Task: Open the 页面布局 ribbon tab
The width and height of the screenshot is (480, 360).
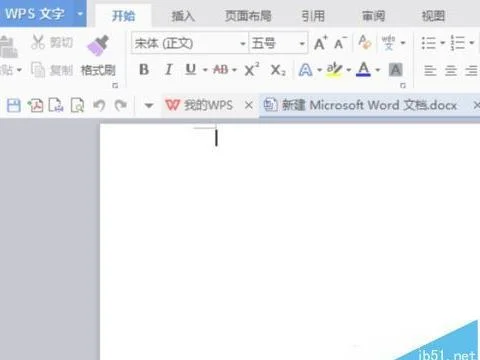Action: (x=248, y=16)
